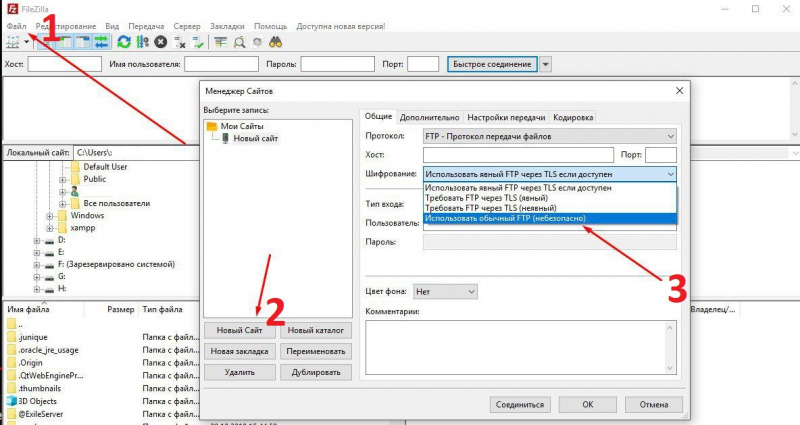Image resolution: width=800 pixels, height=425 pixels.
Task: Click the Отмена button
Action: [654, 405]
